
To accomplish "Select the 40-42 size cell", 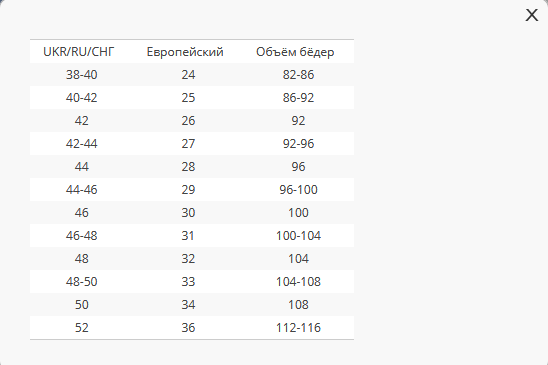I will (x=81, y=98).
